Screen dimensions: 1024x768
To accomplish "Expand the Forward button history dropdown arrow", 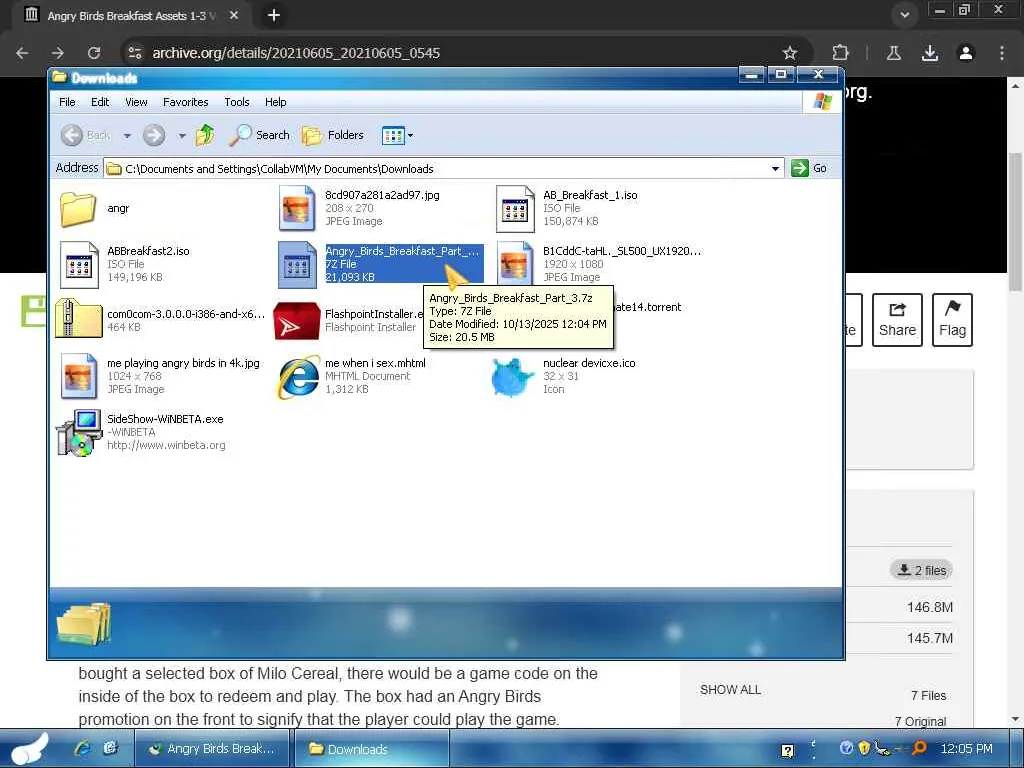I will point(182,136).
